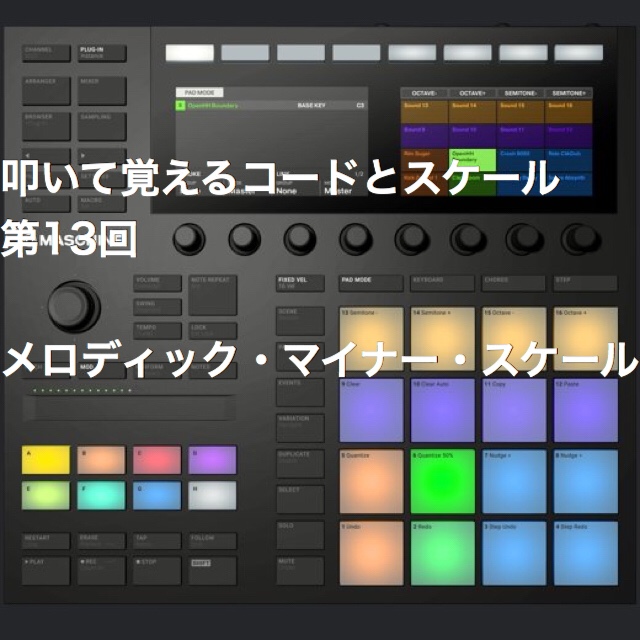Switch to CHORDS mode
640x640 pixels.
pyautogui.click(x=513, y=283)
